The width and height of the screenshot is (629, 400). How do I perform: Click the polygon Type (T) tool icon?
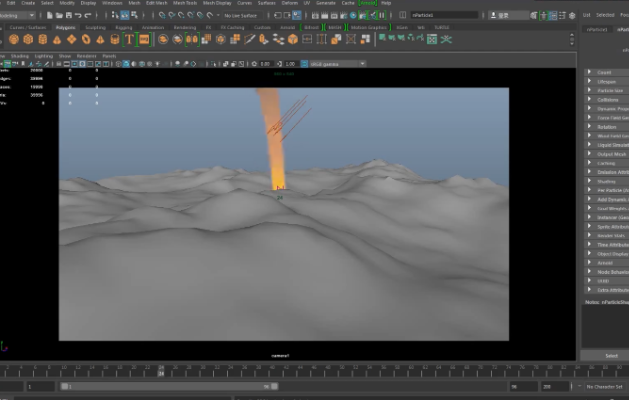click(129, 39)
